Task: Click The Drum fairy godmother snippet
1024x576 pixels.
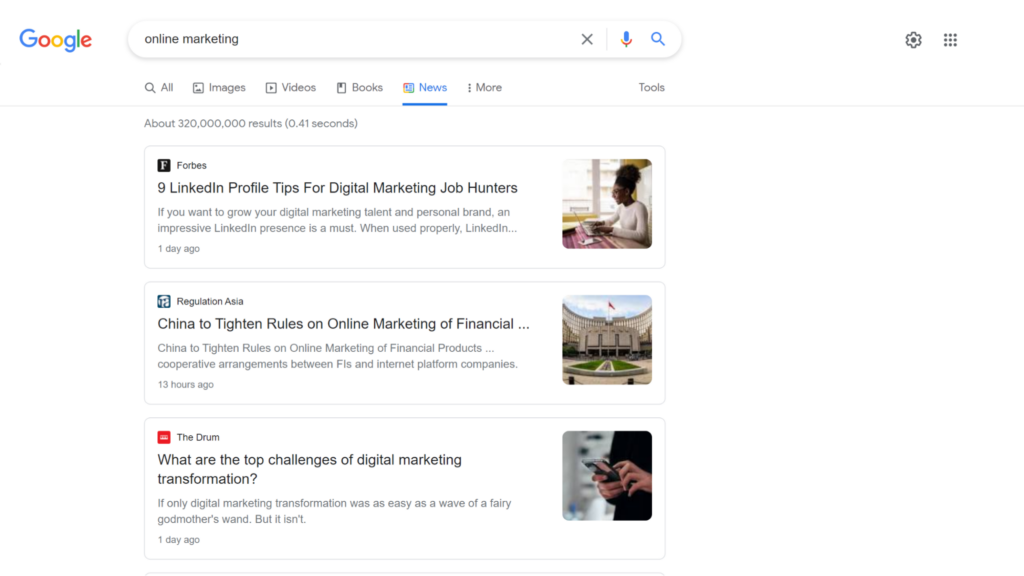Action: pos(334,511)
